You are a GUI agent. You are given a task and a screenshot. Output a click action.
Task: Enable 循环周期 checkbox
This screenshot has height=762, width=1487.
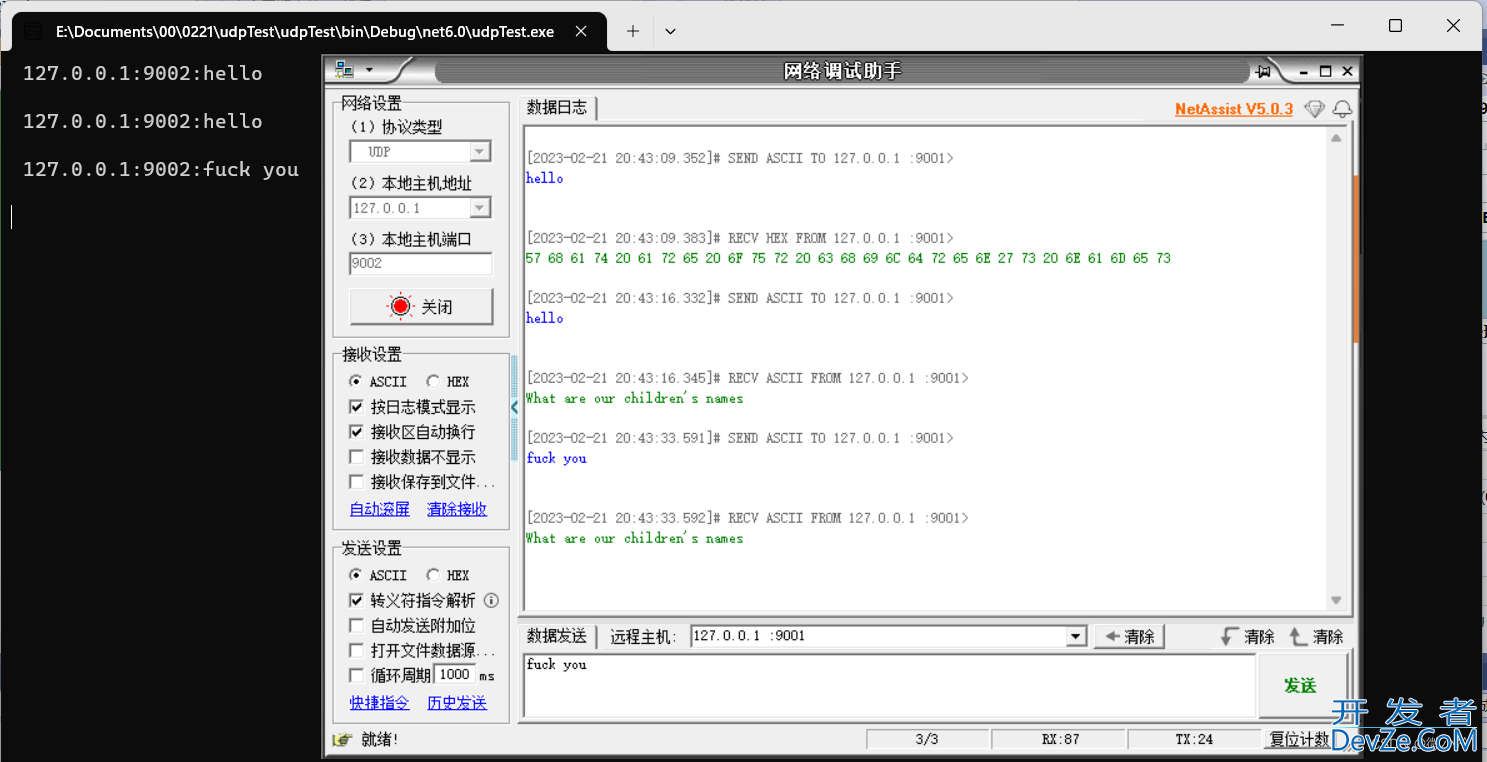point(356,676)
